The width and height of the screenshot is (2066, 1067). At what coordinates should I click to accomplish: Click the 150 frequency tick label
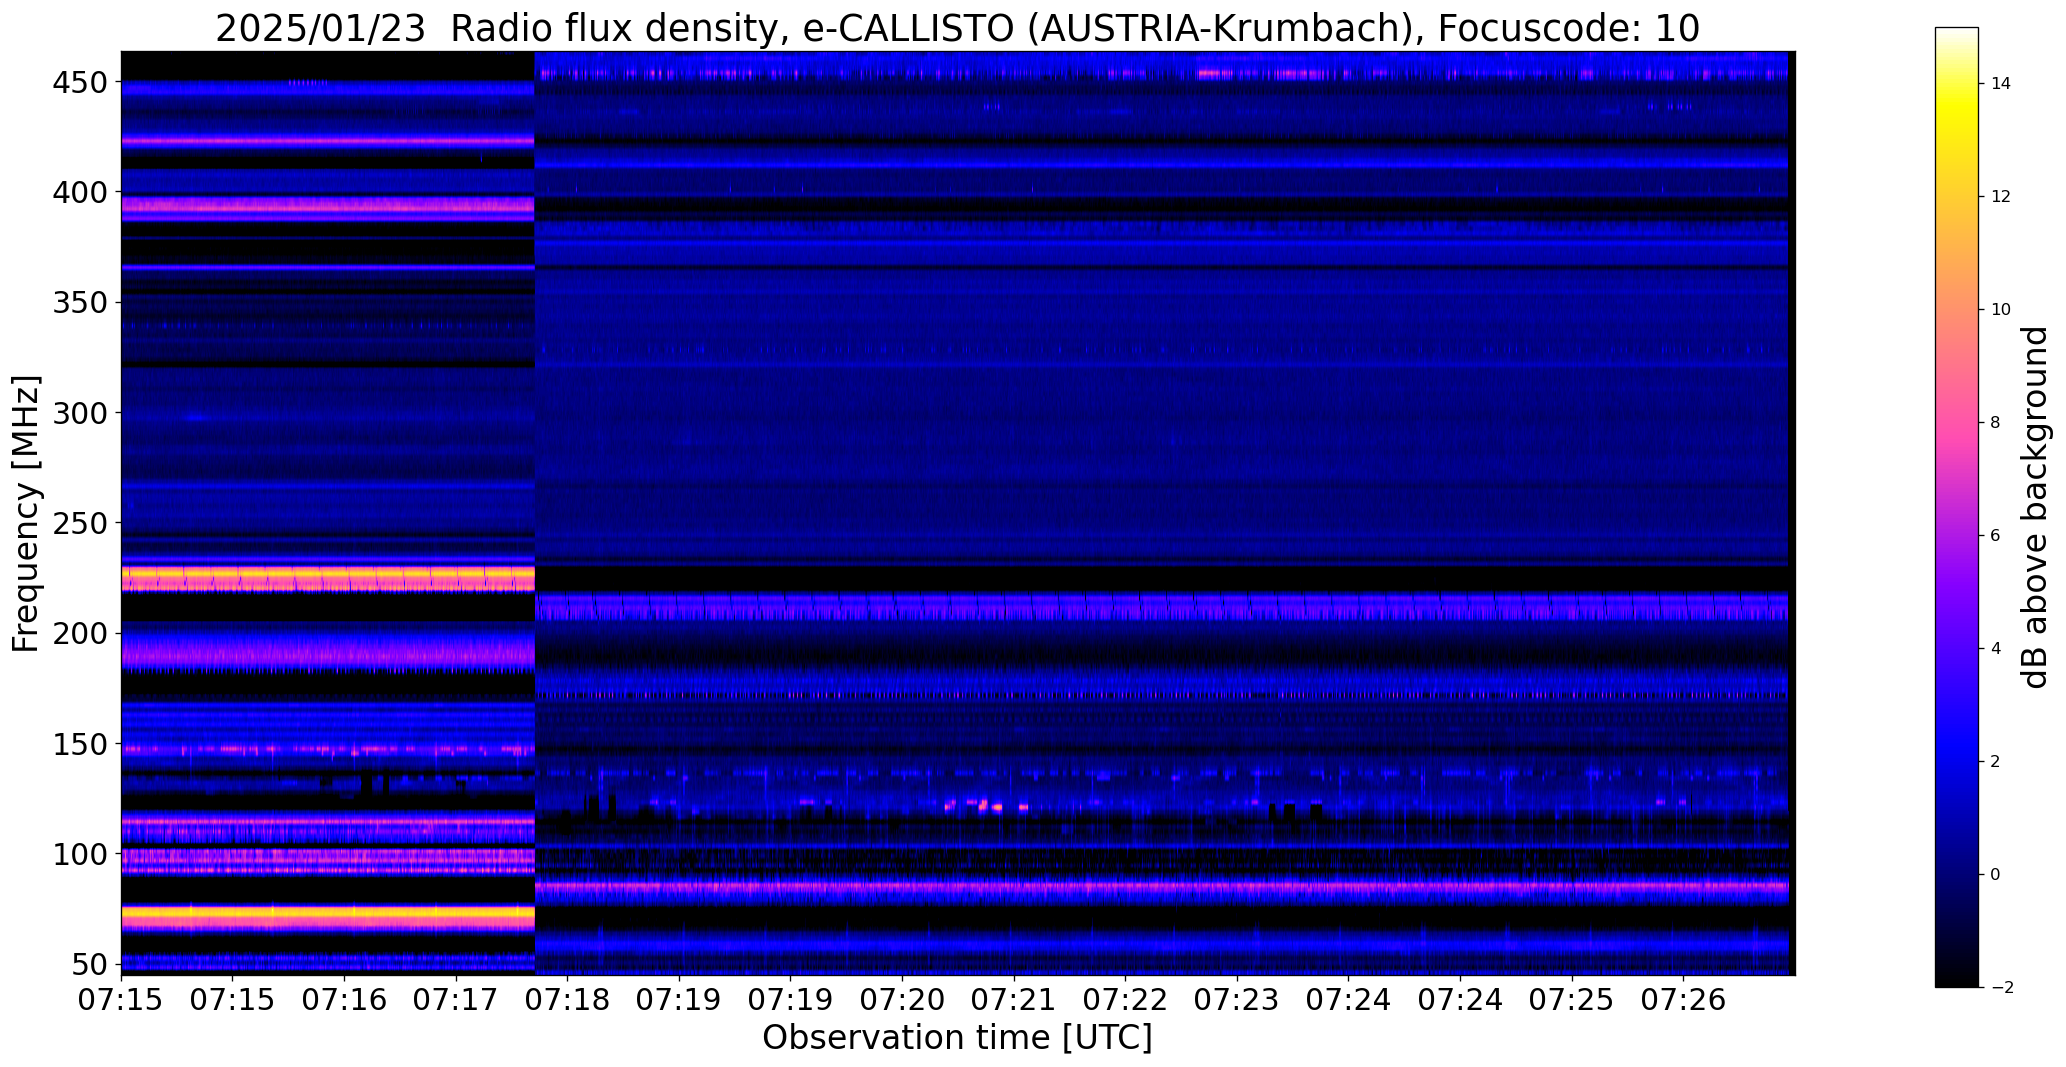coord(78,745)
